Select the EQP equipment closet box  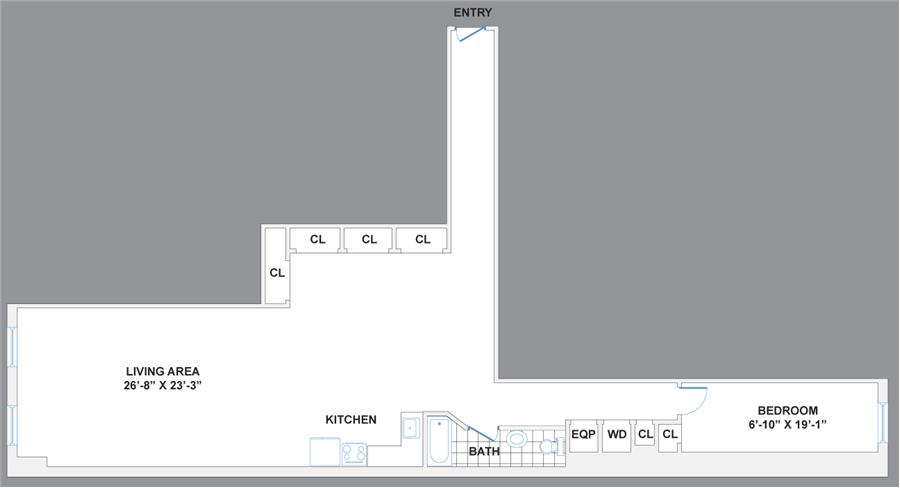coord(583,435)
